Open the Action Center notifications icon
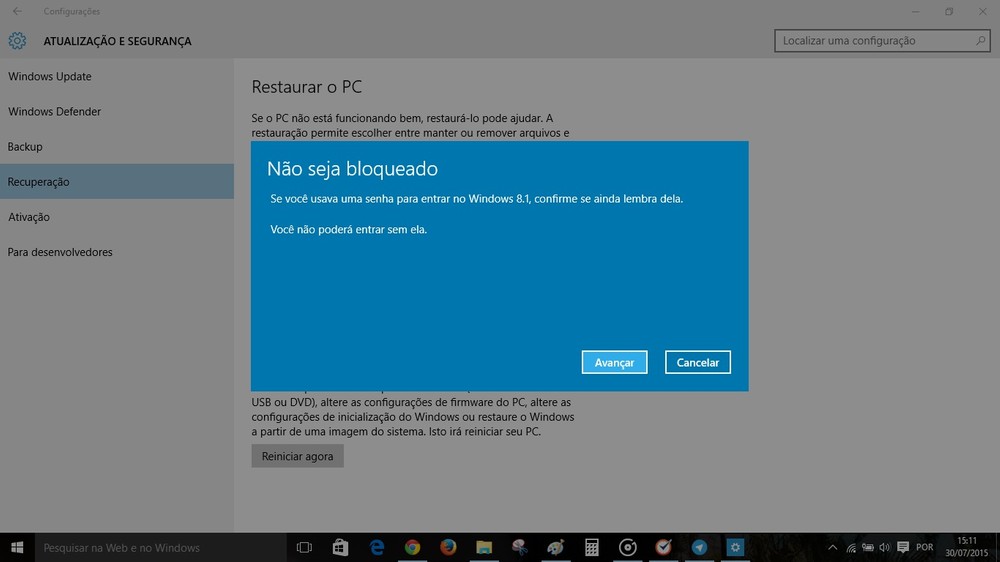The height and width of the screenshot is (562, 1000). (902, 547)
